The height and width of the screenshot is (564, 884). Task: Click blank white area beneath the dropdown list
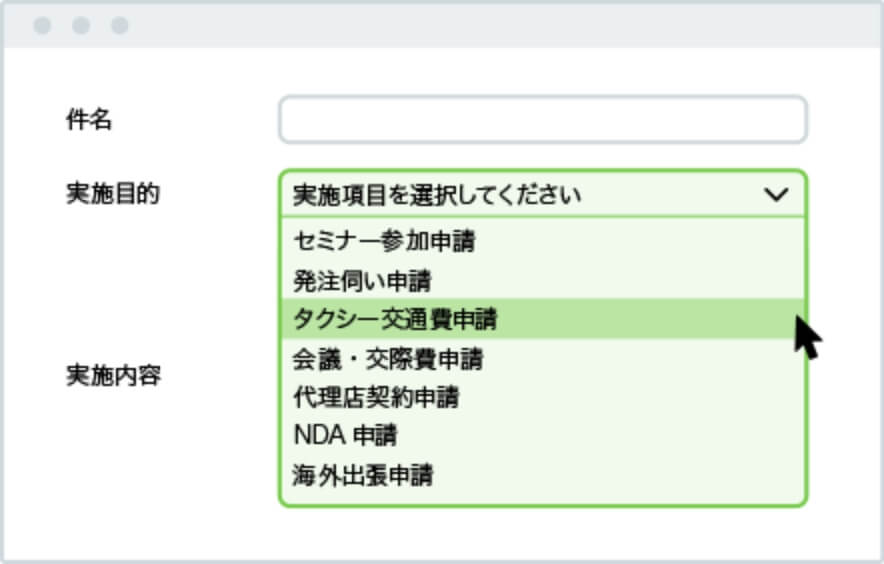click(543, 533)
